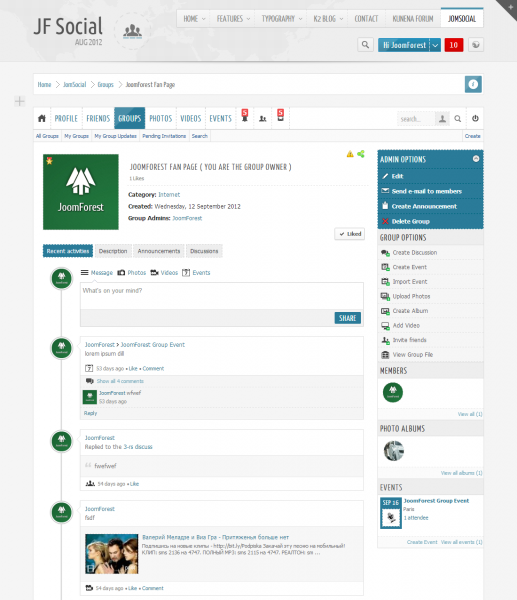Viewport: 517px width, 600px height.
Task: Click the share group green icon
Action: tap(361, 154)
